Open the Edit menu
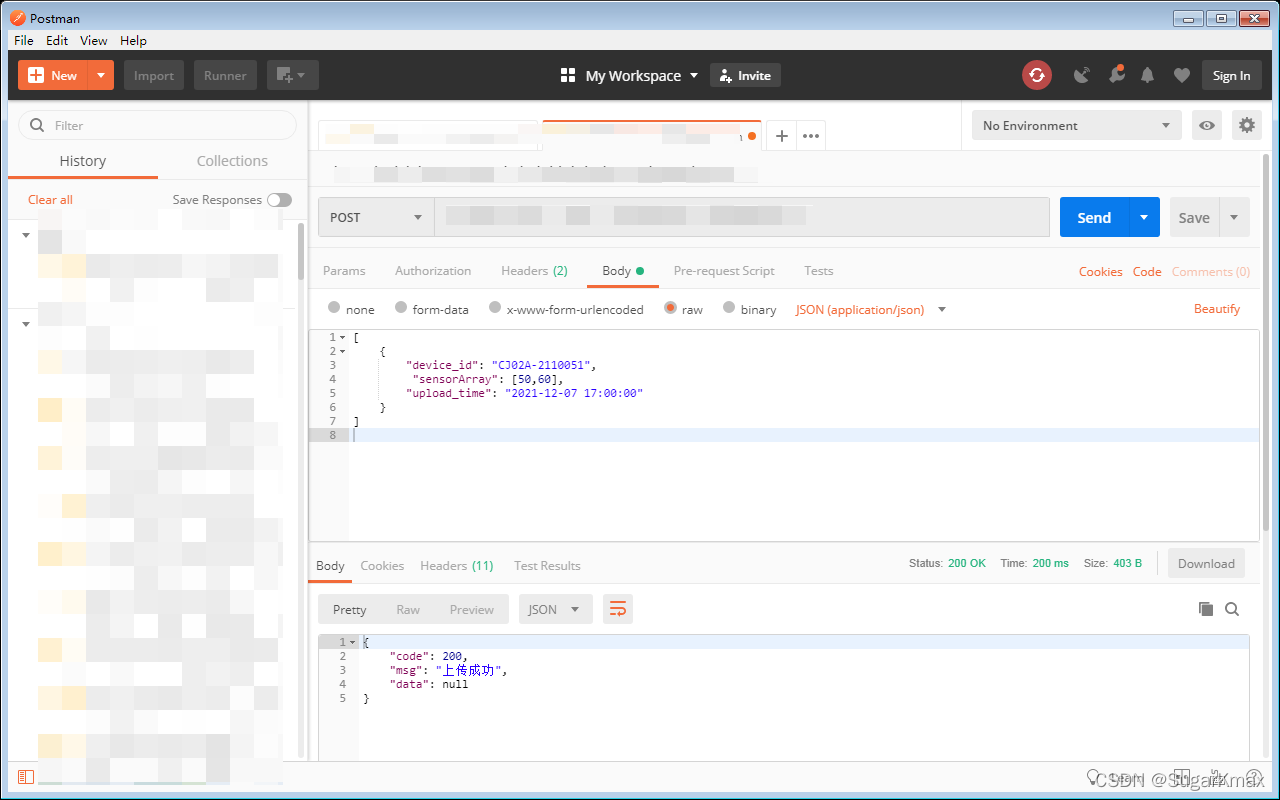The height and width of the screenshot is (800, 1280). pos(57,40)
